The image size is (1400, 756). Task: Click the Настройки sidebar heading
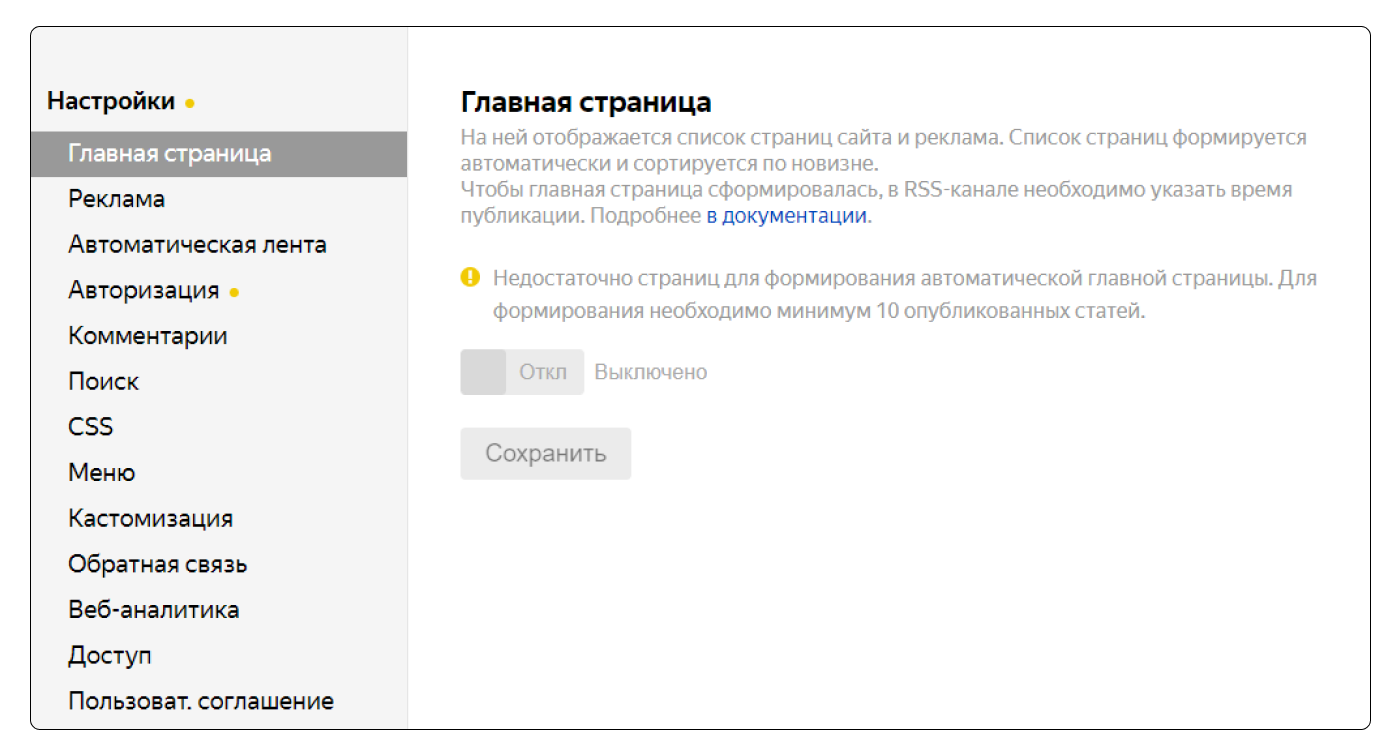coord(111,101)
